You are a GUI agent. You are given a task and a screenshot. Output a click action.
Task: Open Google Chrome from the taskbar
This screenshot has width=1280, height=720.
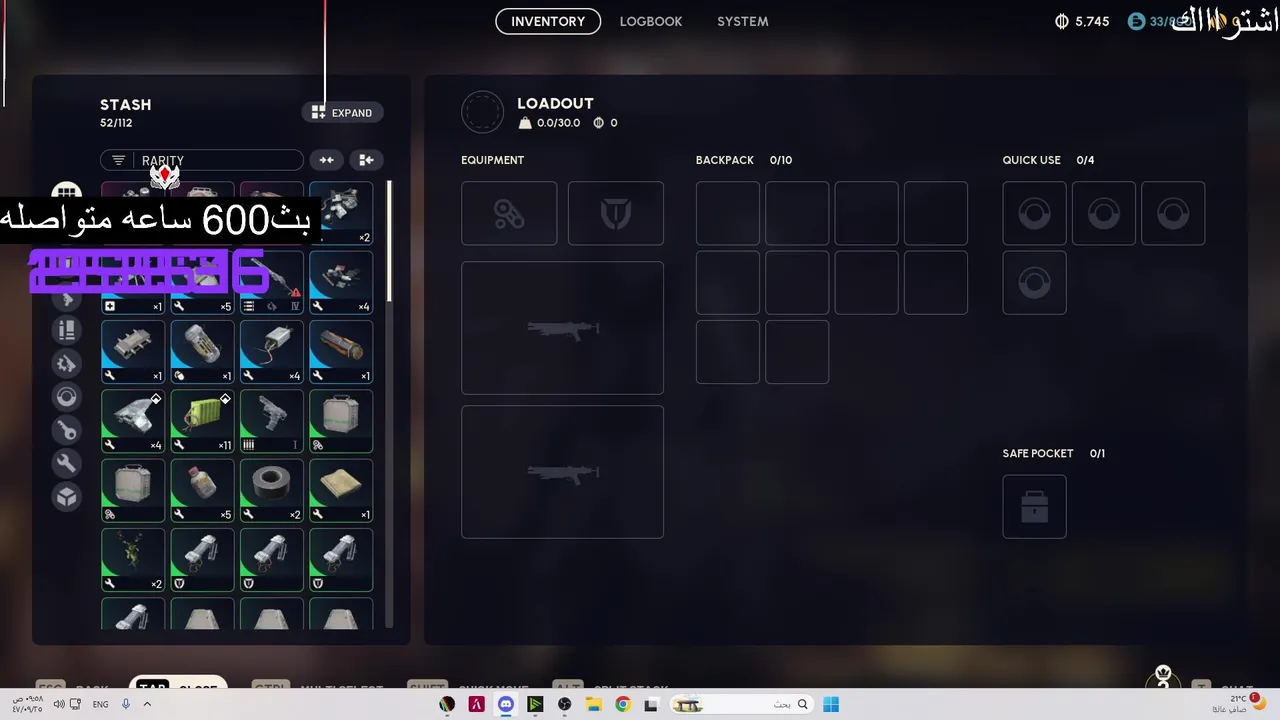[x=623, y=705]
